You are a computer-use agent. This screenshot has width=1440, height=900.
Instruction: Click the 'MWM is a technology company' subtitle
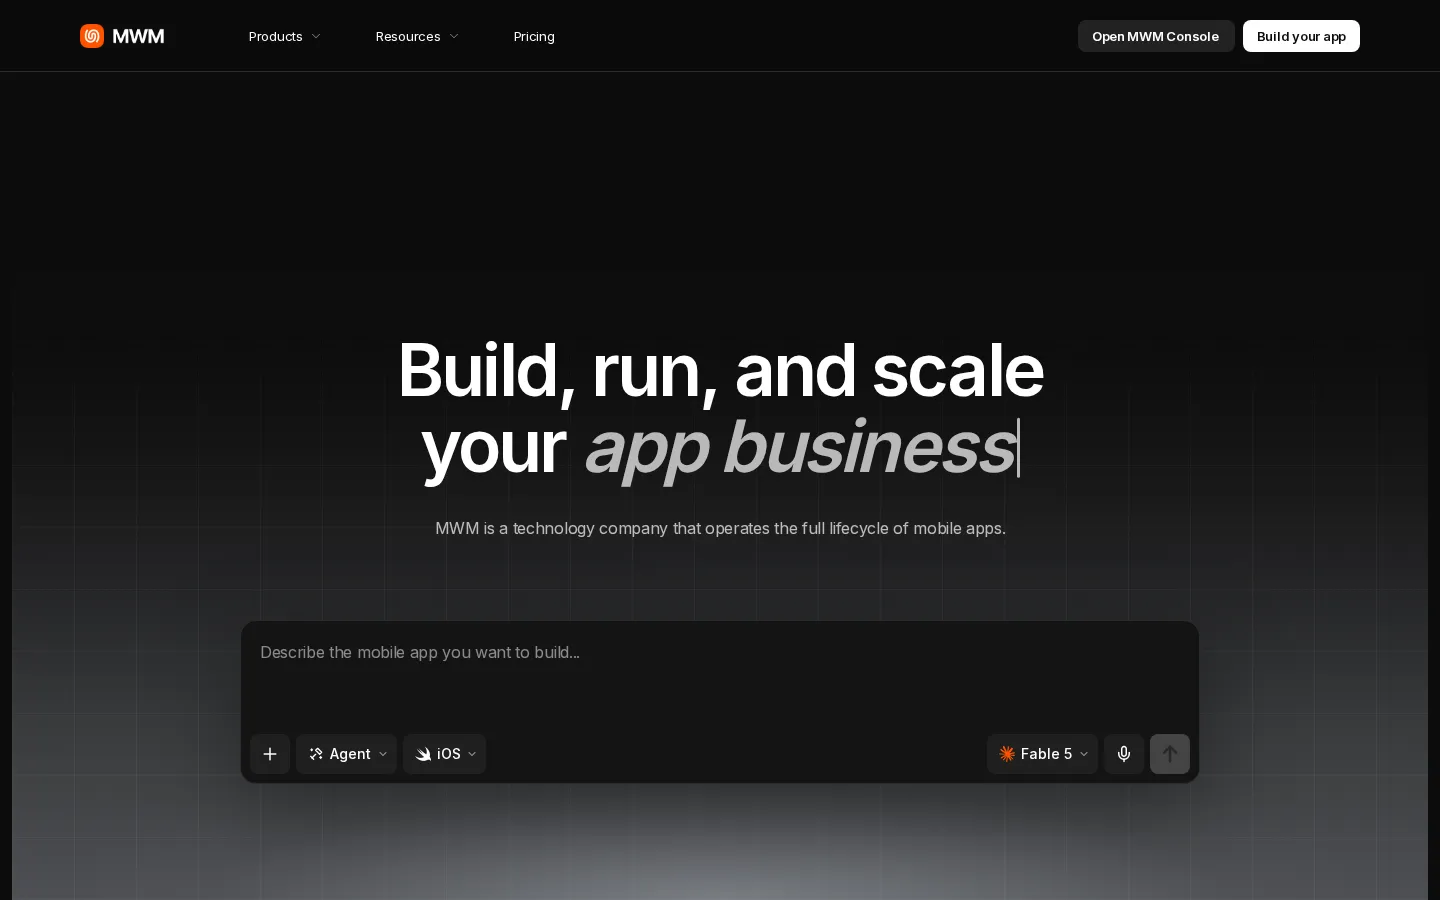tap(720, 528)
